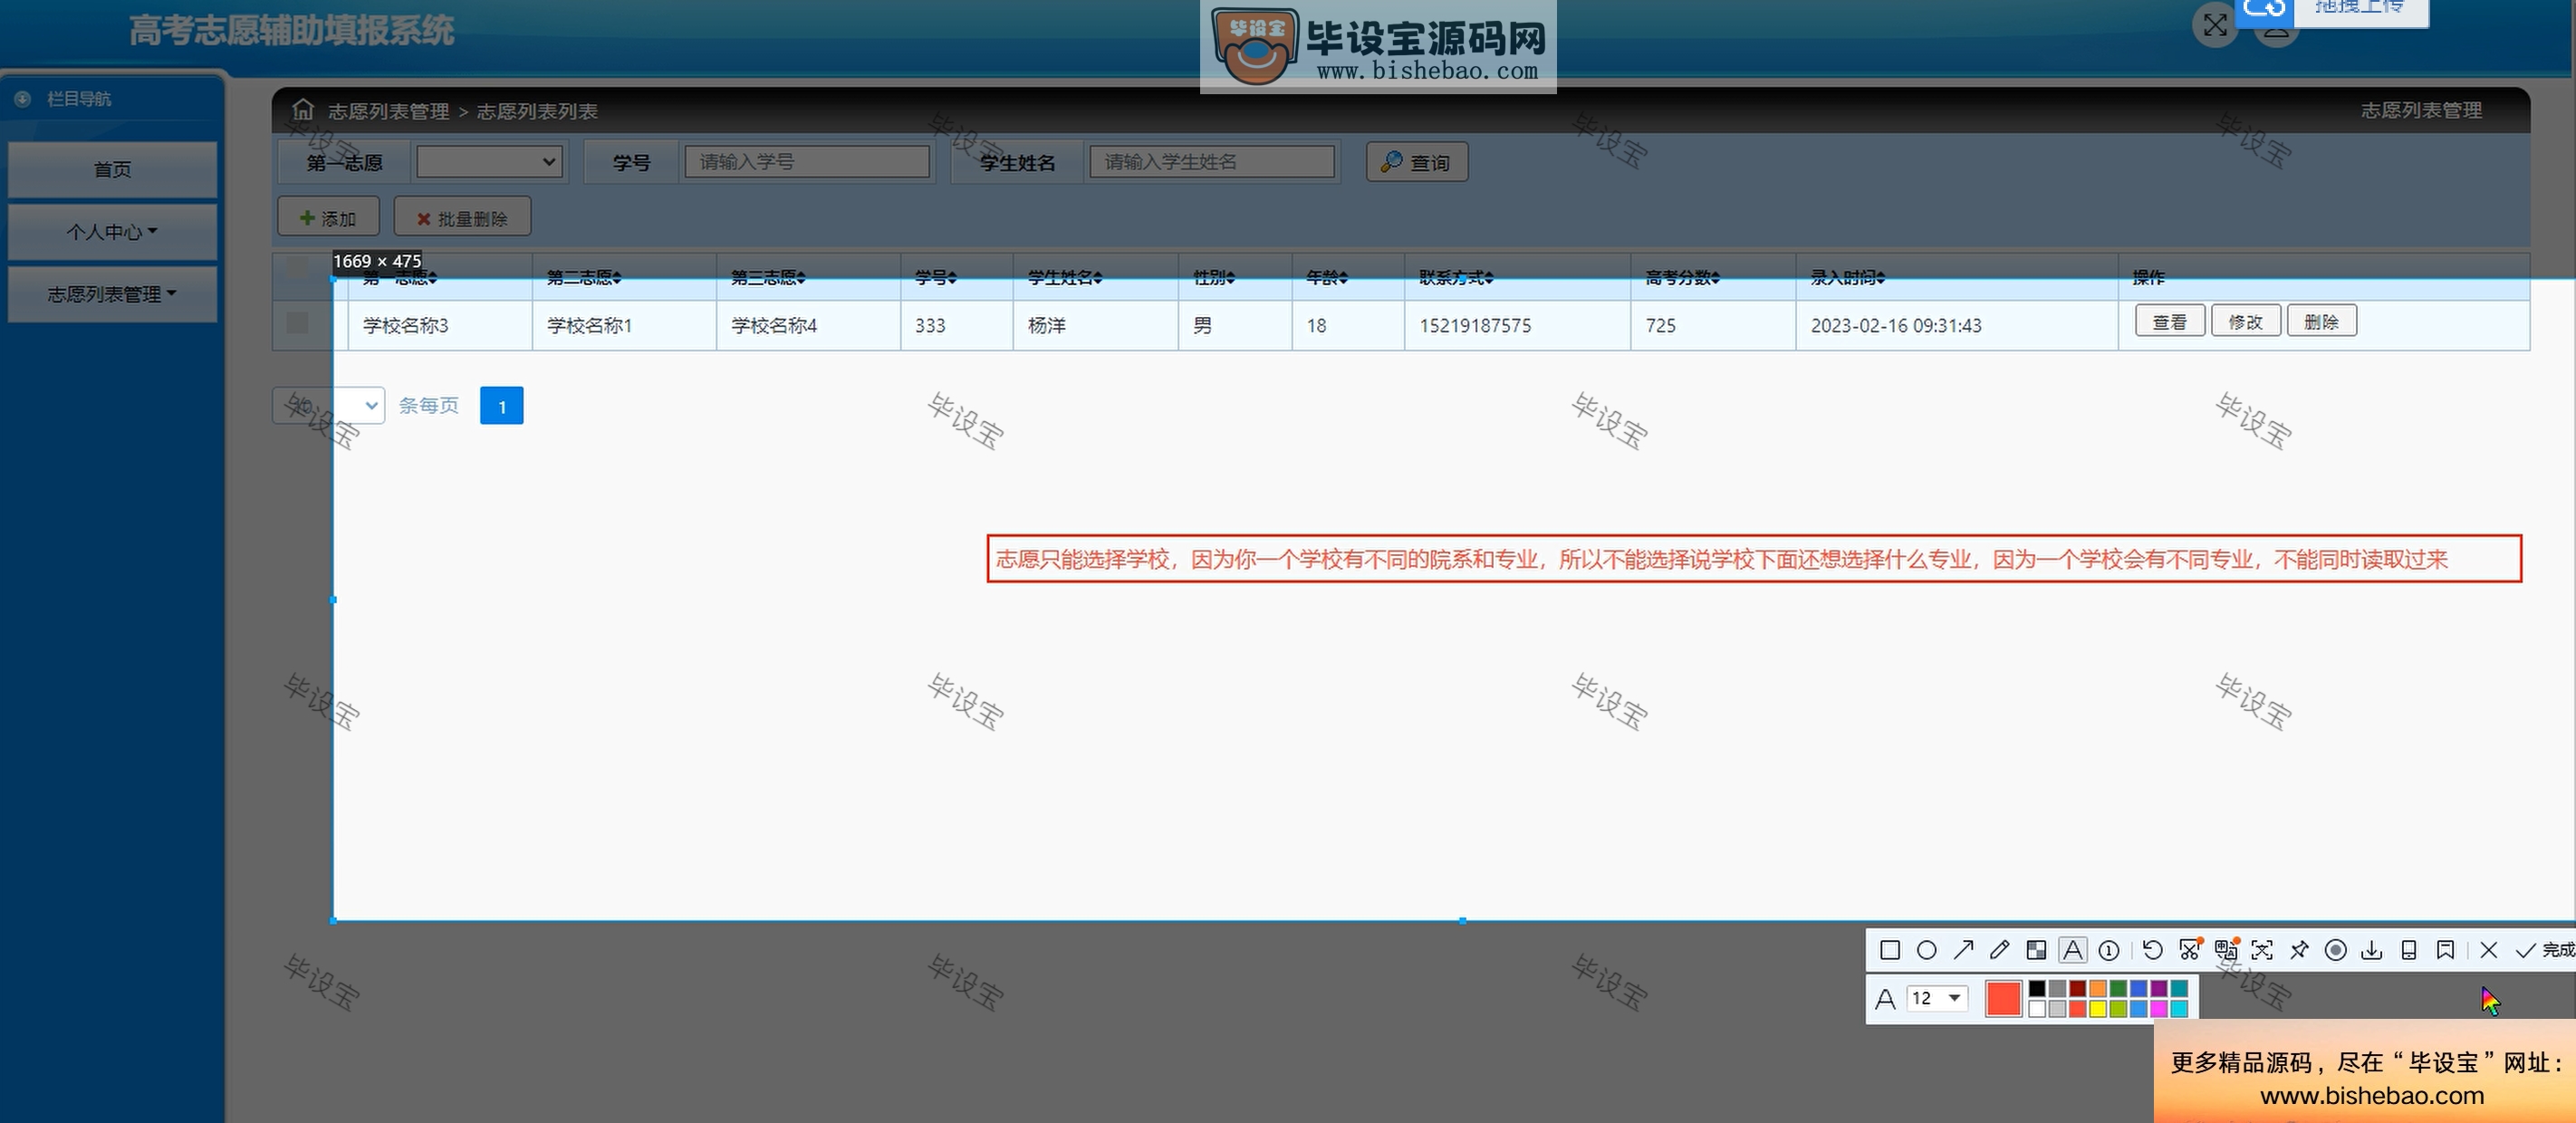Click into the 学生姓名 input field
The width and height of the screenshot is (2576, 1123).
click(1212, 162)
